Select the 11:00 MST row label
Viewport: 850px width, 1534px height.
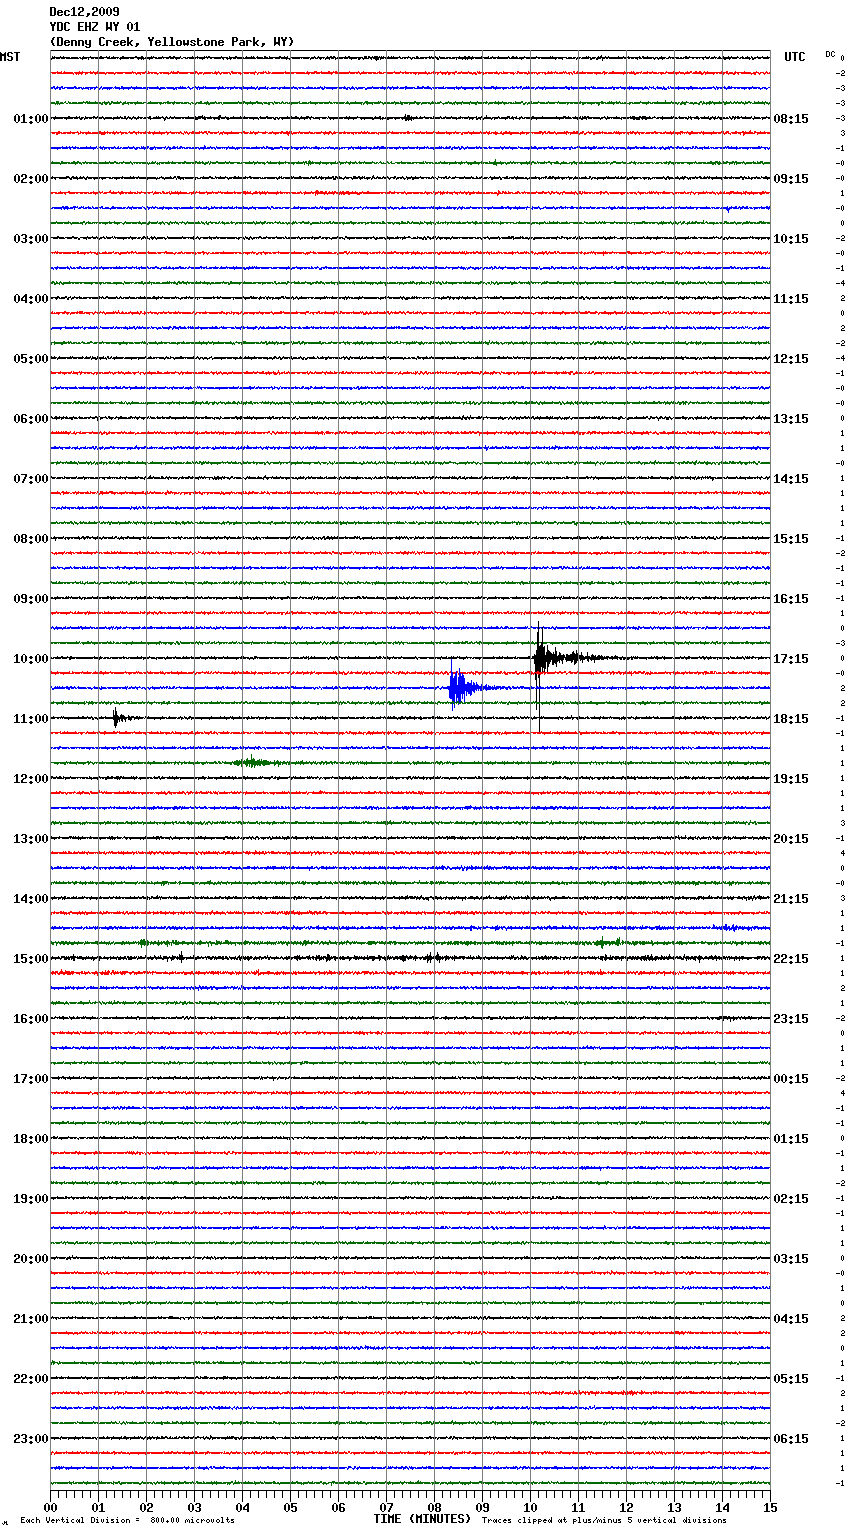[x=30, y=719]
